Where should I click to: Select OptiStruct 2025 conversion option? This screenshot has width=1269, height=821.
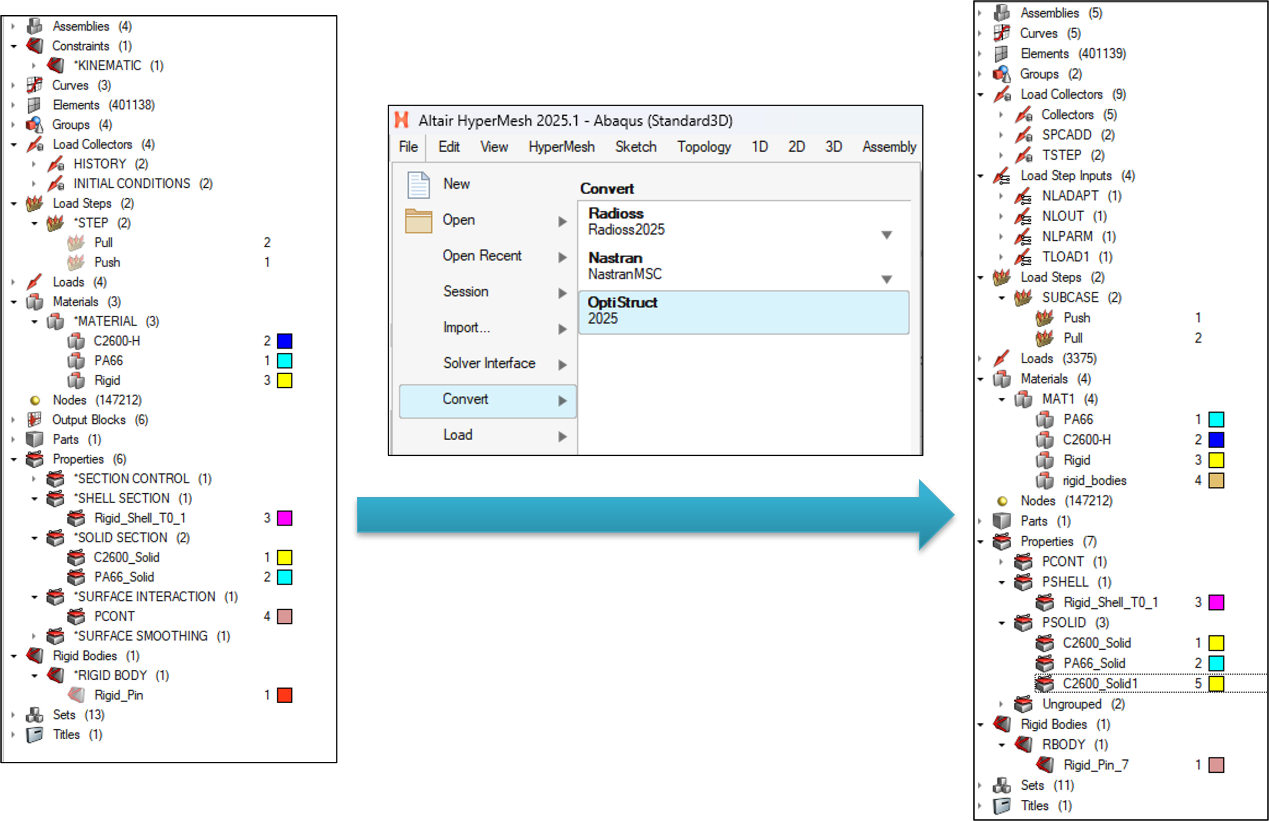point(742,311)
